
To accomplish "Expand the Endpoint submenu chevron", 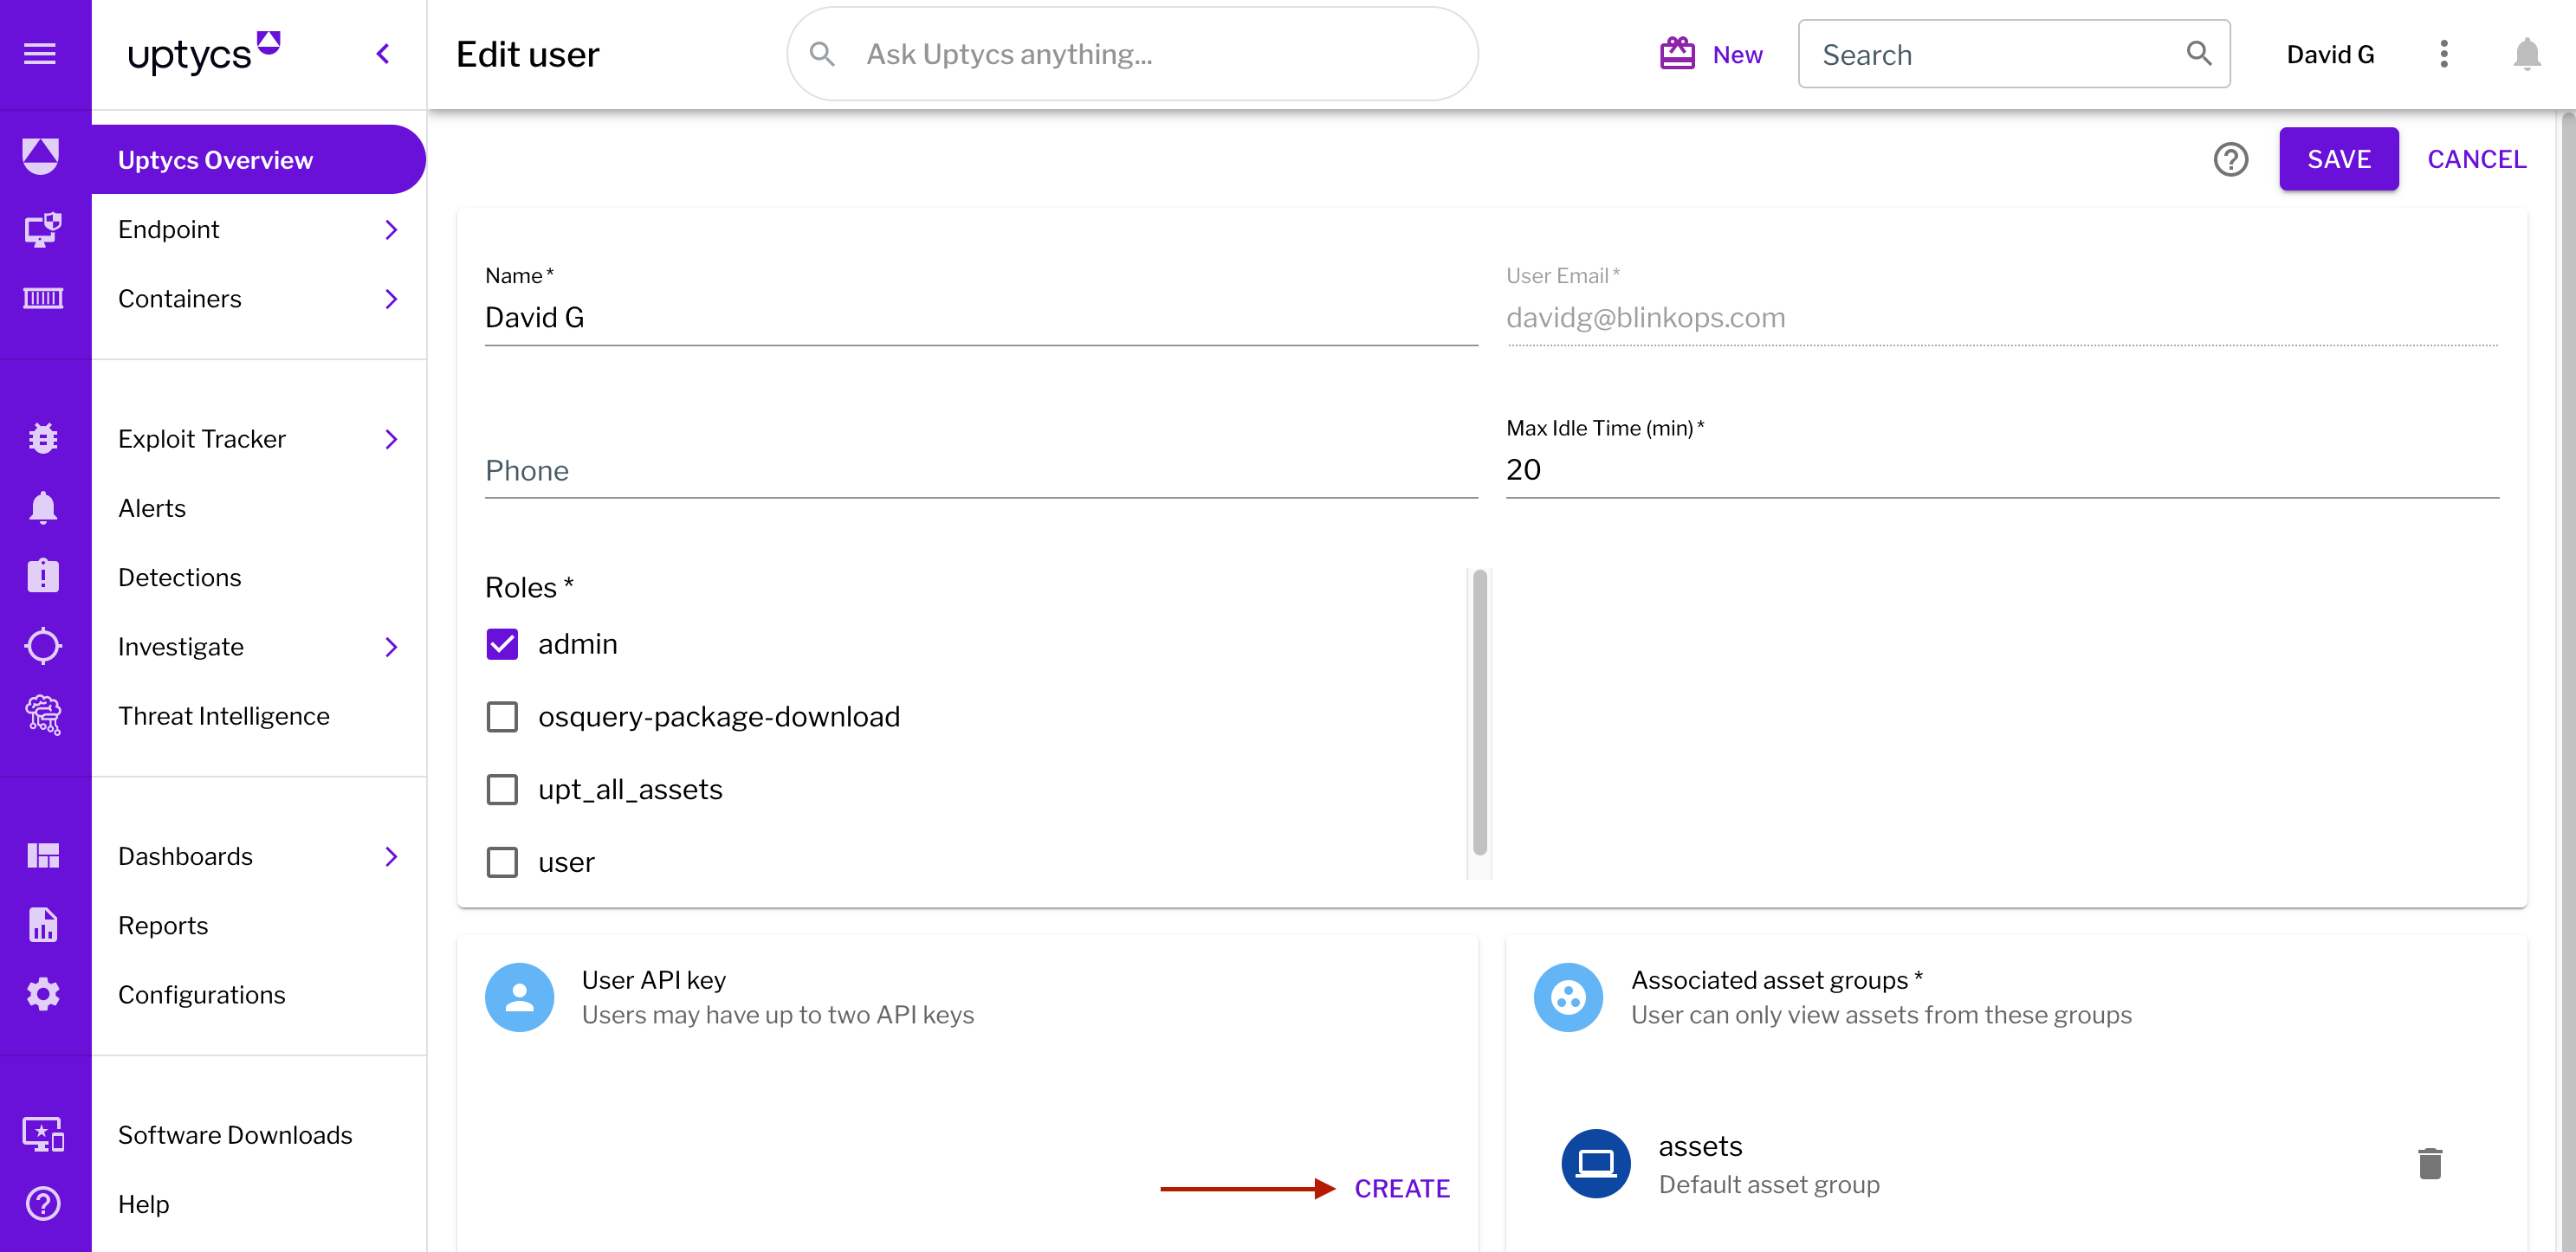I will 391,230.
